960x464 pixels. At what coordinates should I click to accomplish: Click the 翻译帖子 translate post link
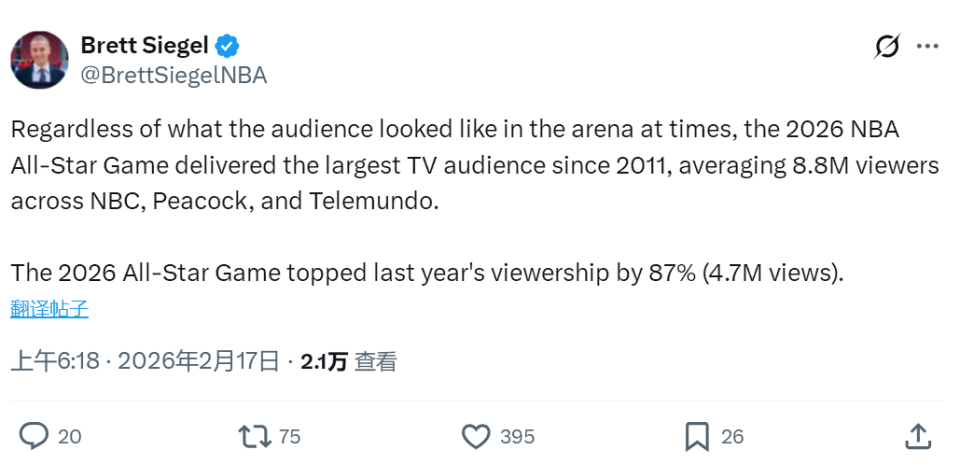[50, 309]
